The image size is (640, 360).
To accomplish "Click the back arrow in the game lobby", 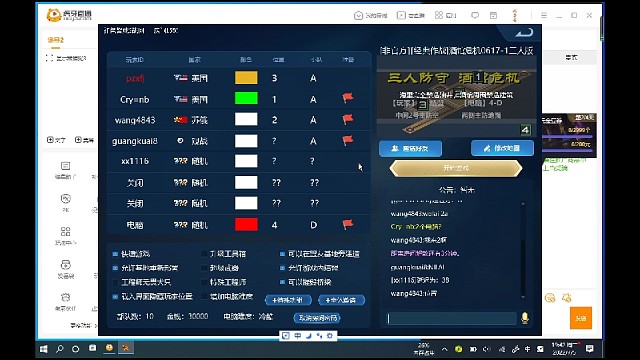I will [524, 33].
